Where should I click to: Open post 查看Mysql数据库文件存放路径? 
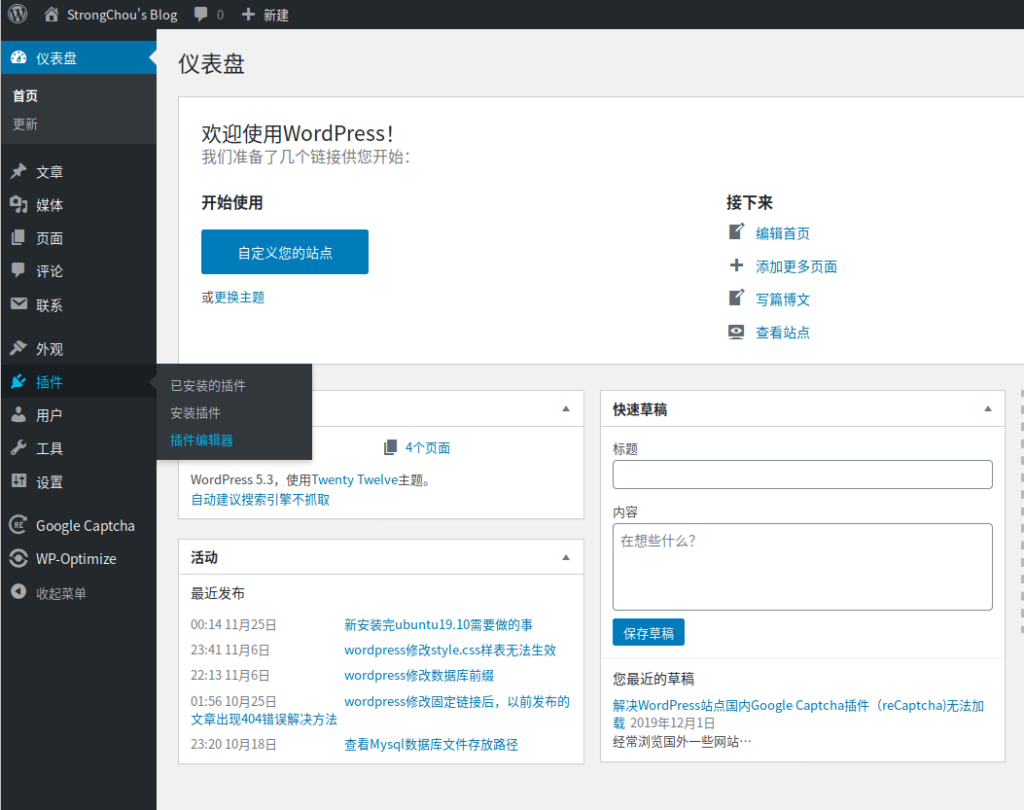(431, 744)
